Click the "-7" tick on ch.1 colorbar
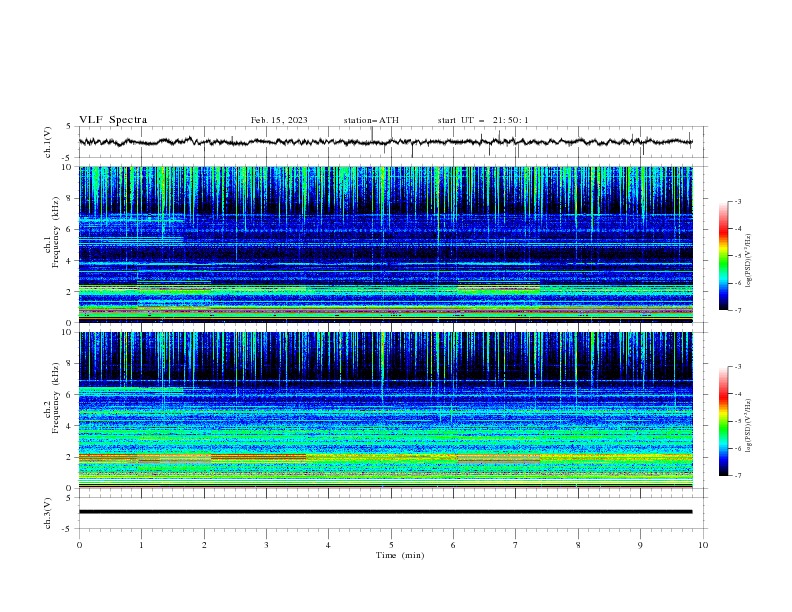 (x=738, y=310)
